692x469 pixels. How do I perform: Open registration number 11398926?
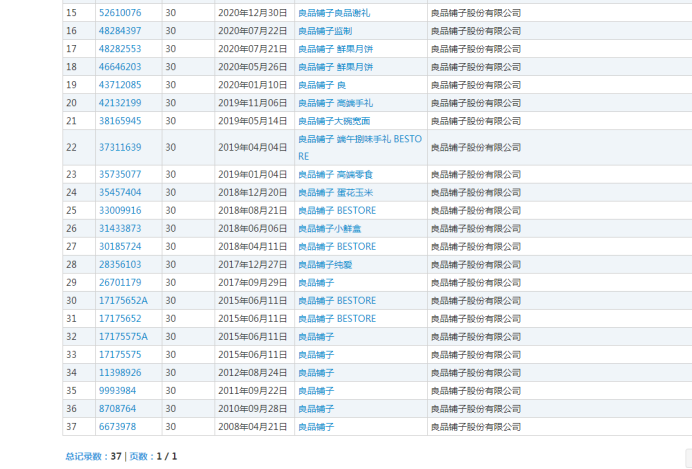120,373
